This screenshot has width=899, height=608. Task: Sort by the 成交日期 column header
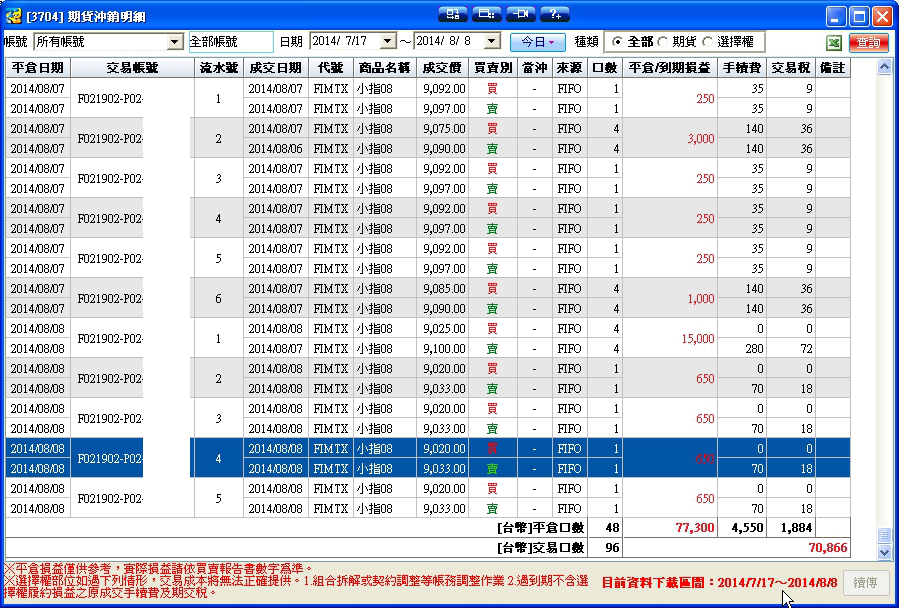(276, 68)
